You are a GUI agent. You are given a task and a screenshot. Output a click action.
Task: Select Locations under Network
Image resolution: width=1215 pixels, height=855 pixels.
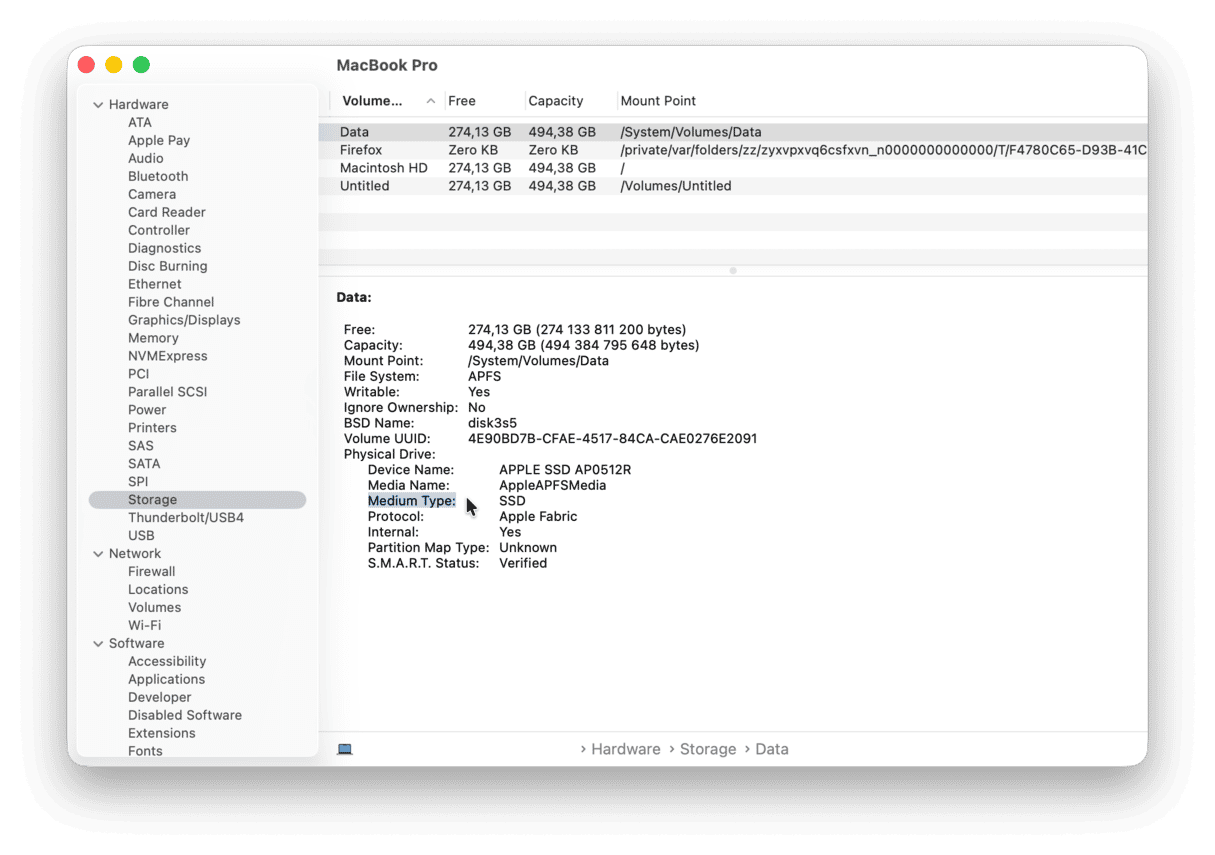coord(158,591)
